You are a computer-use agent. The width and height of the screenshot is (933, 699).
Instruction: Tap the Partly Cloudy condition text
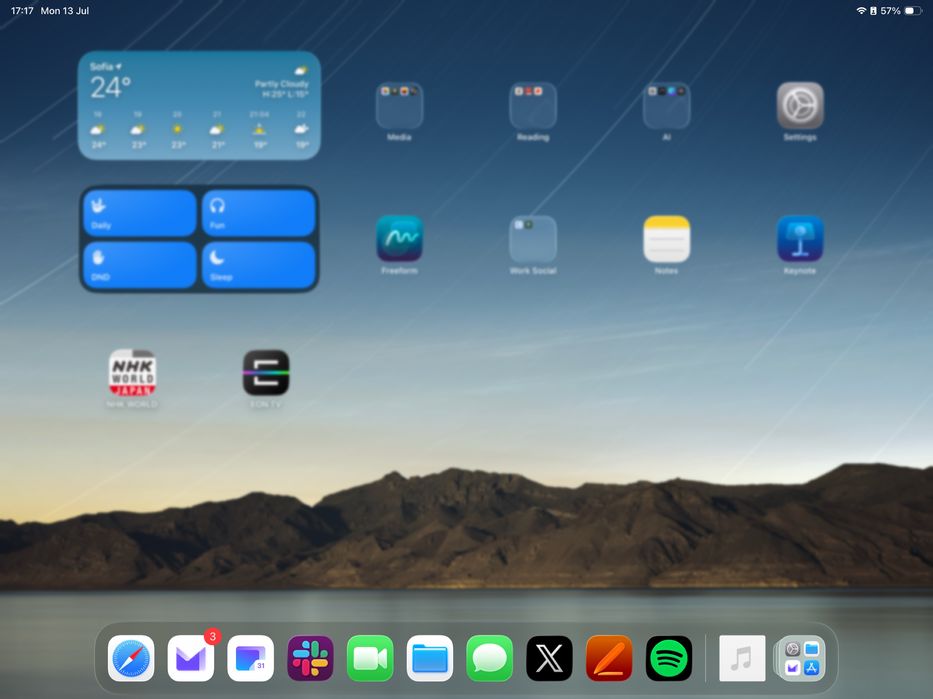click(281, 84)
